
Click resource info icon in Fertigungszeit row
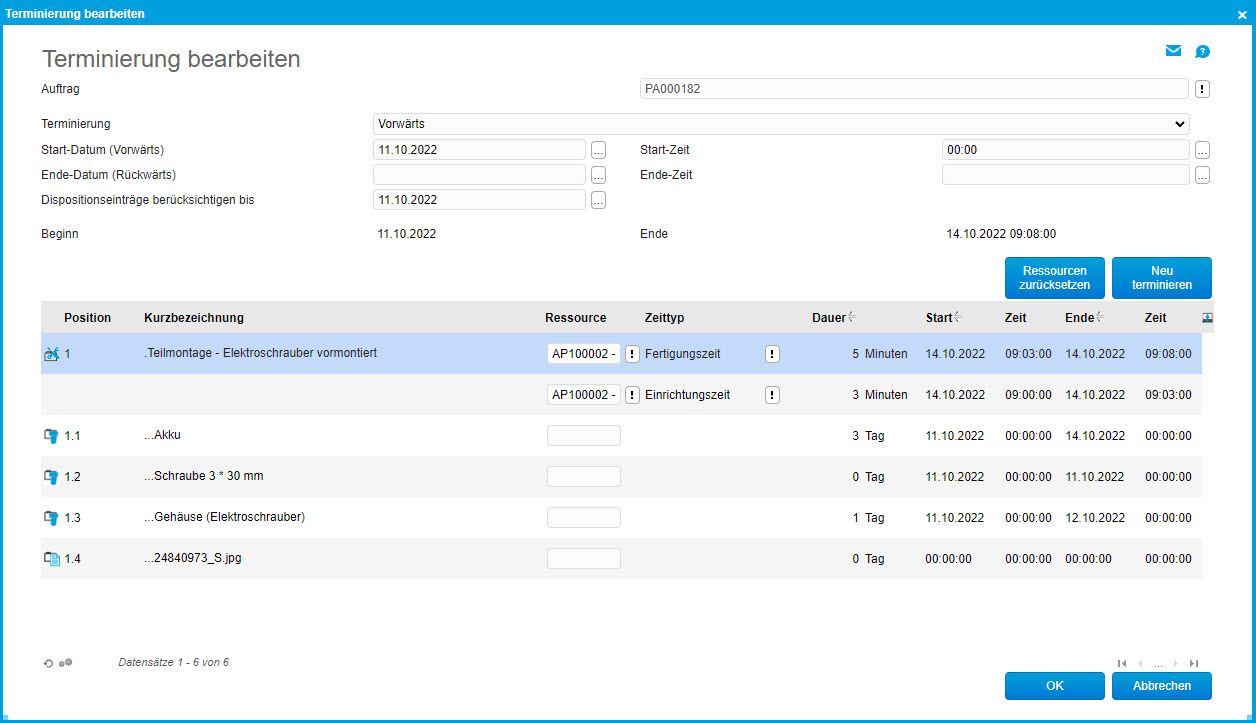(x=632, y=354)
